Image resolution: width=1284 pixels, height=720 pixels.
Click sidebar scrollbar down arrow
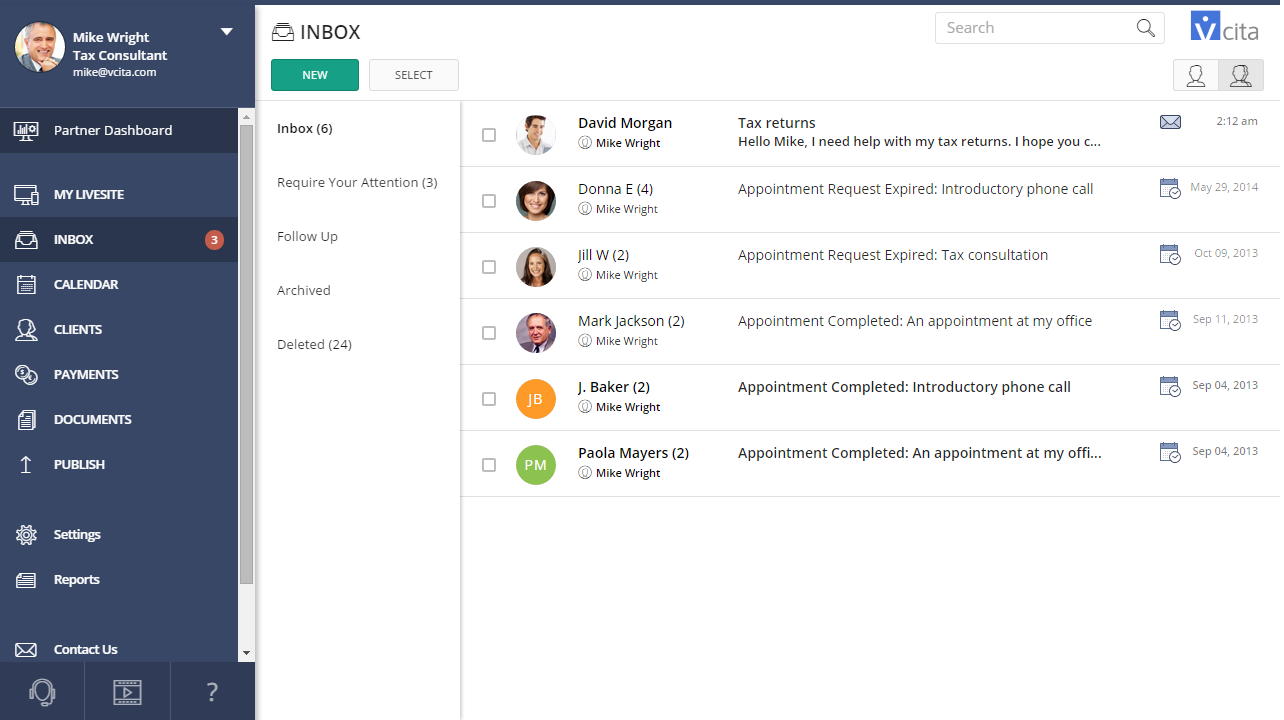point(246,653)
